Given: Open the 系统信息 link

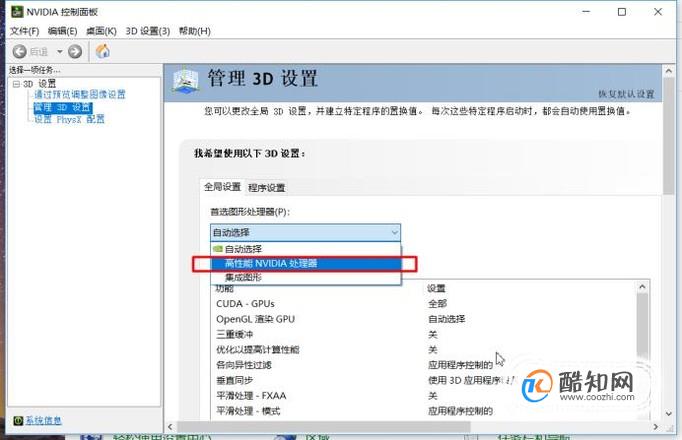Looking at the screenshot, I should [x=43, y=420].
